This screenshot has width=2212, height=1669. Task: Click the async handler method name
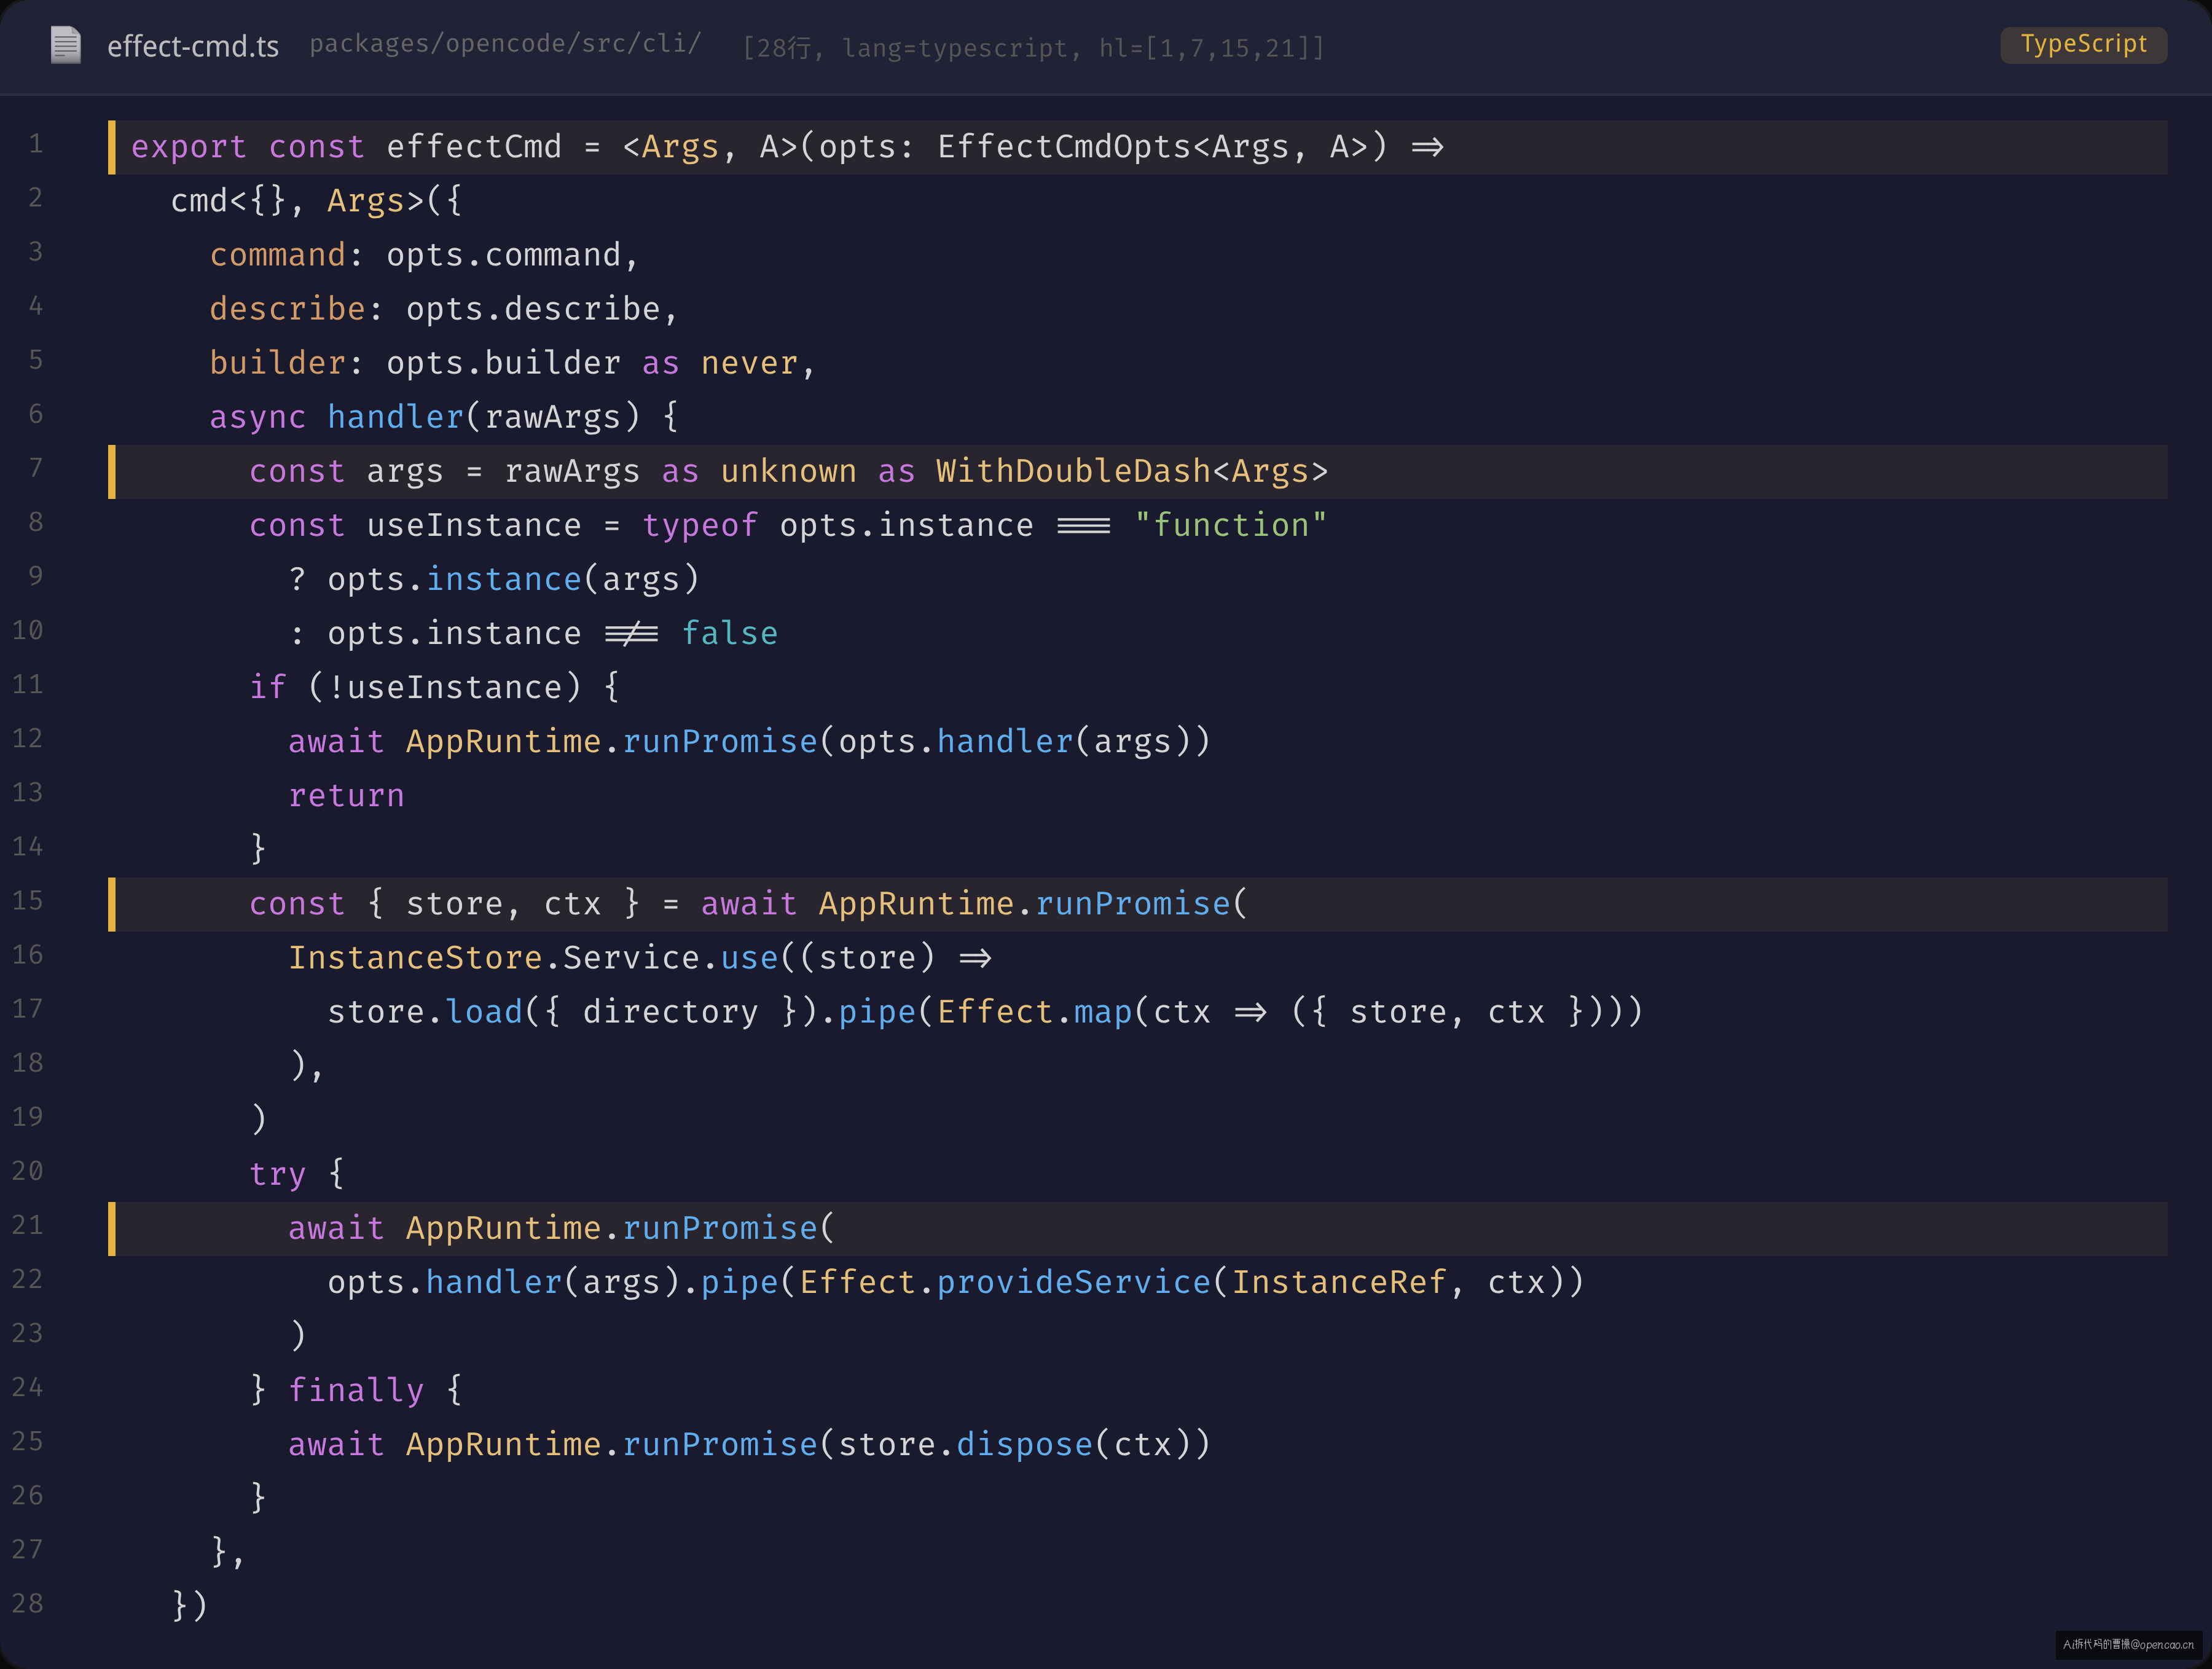[x=396, y=417]
